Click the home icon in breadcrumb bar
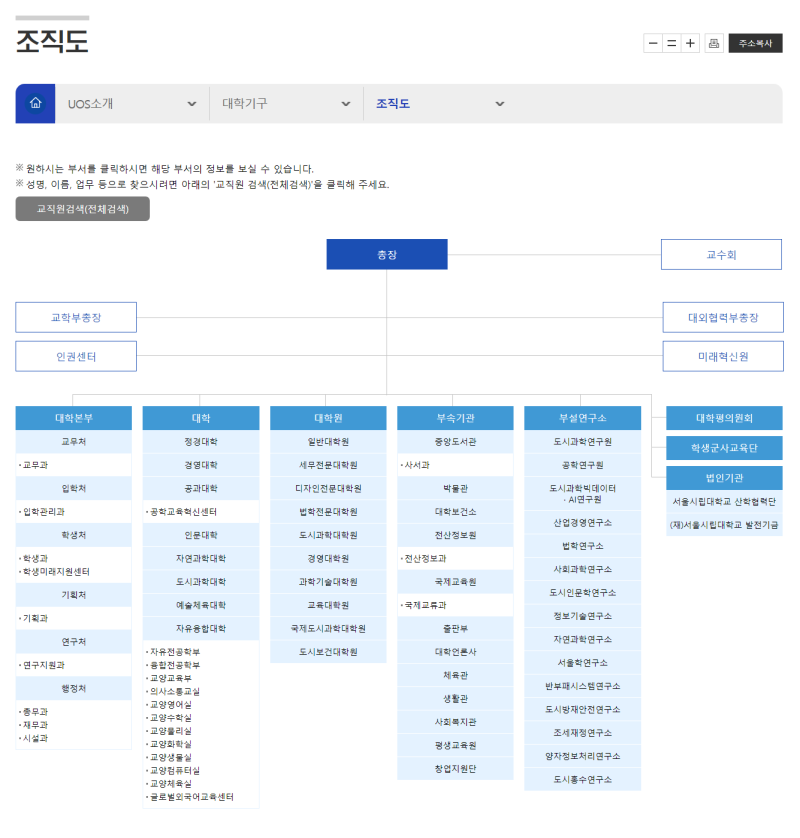This screenshot has width=800, height=838. click(35, 104)
